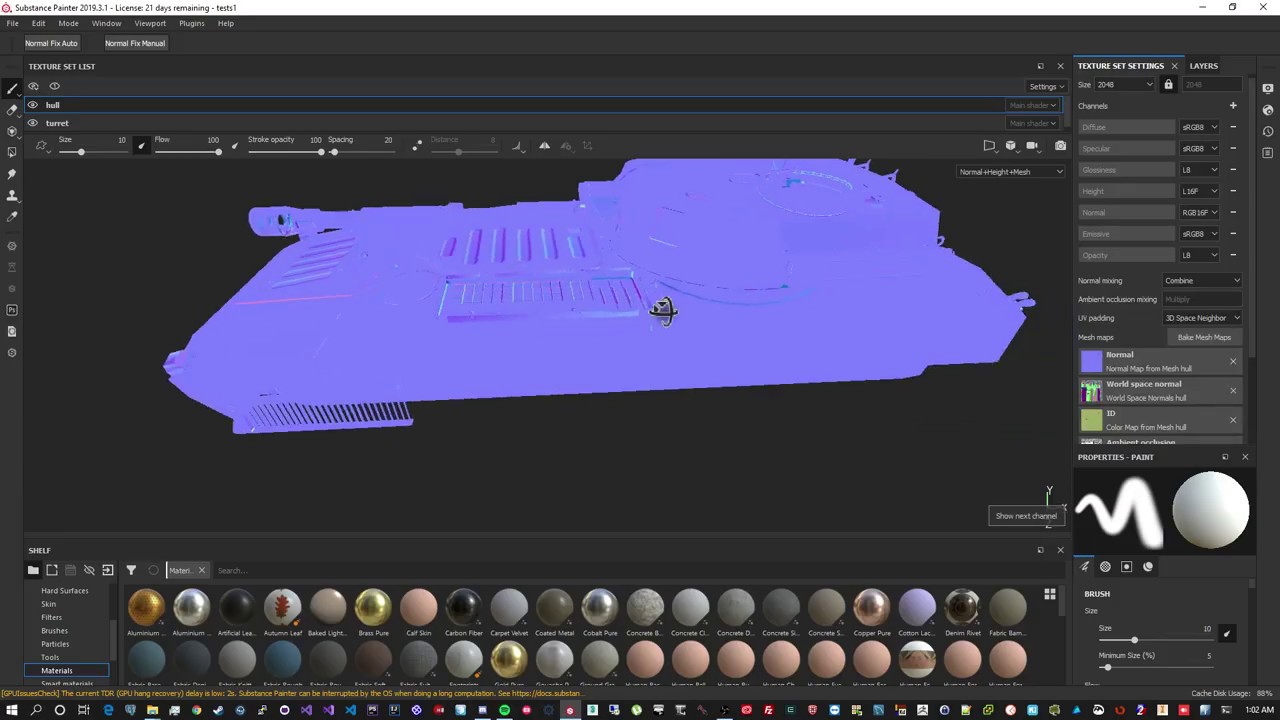Remove the Specular channel with minus button
This screenshot has width=1280, height=720.
click(1233, 148)
